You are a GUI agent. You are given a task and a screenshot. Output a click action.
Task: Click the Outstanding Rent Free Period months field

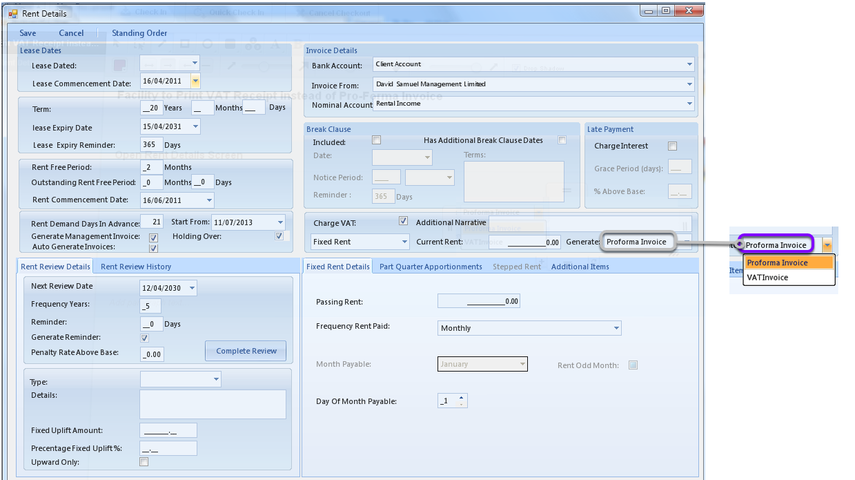[151, 182]
